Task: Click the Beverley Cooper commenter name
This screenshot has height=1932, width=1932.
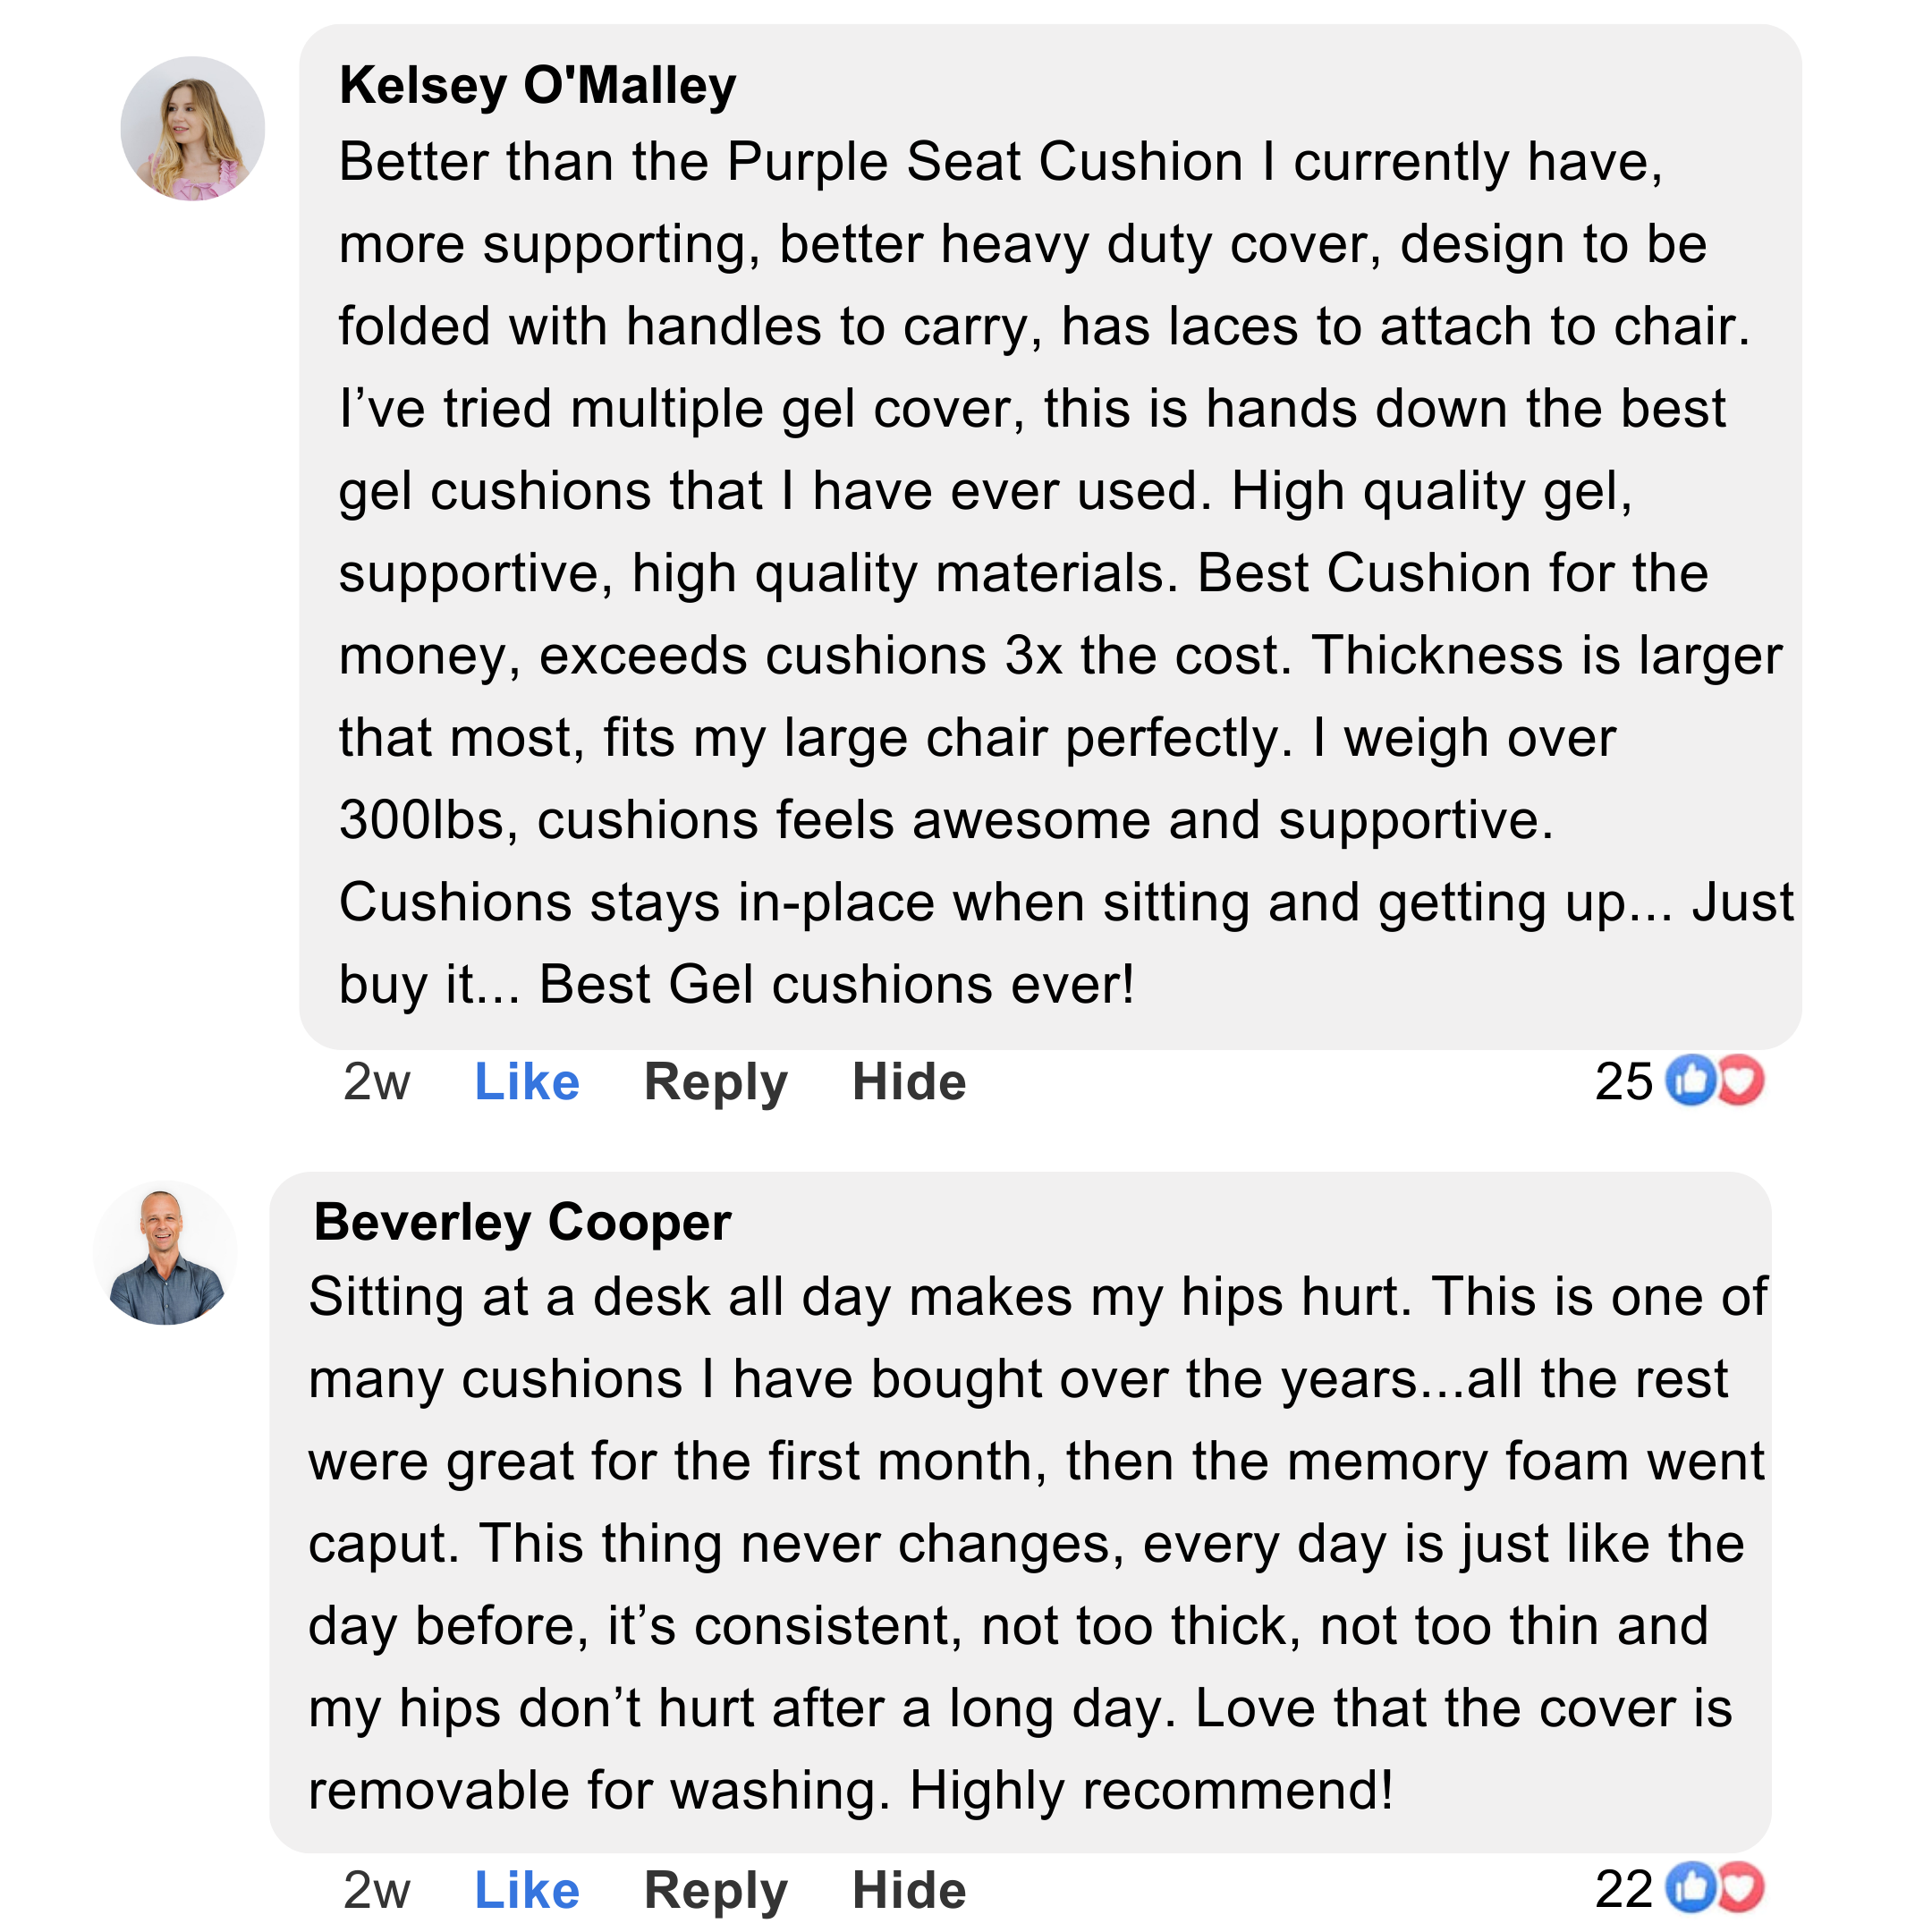Action: [x=522, y=1222]
